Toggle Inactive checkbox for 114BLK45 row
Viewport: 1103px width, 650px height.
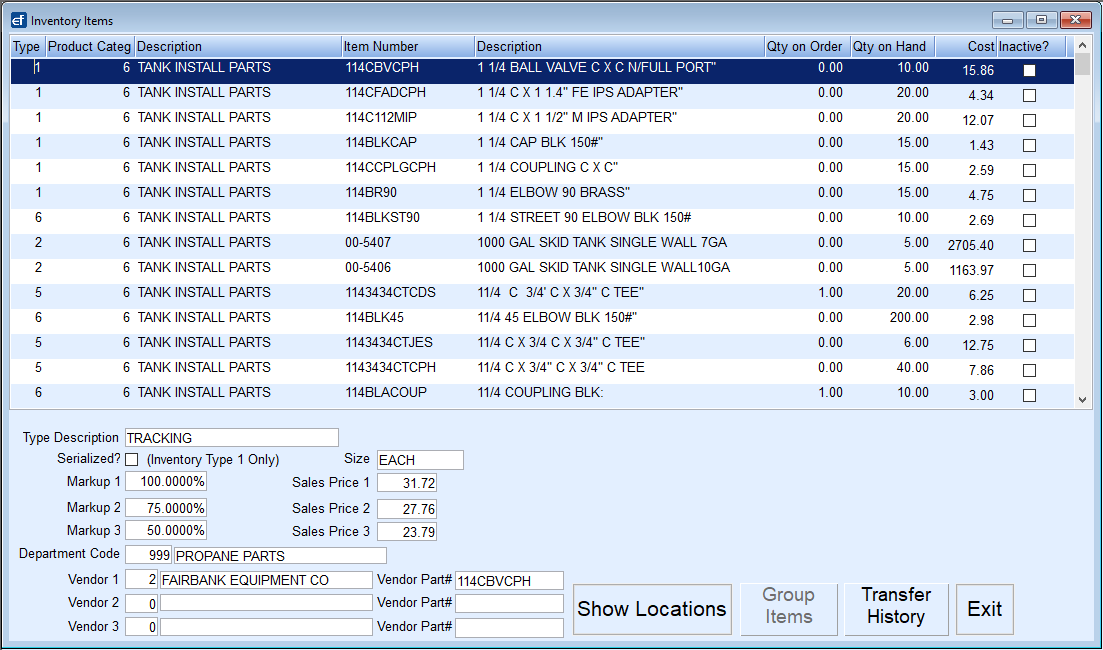point(1029,320)
